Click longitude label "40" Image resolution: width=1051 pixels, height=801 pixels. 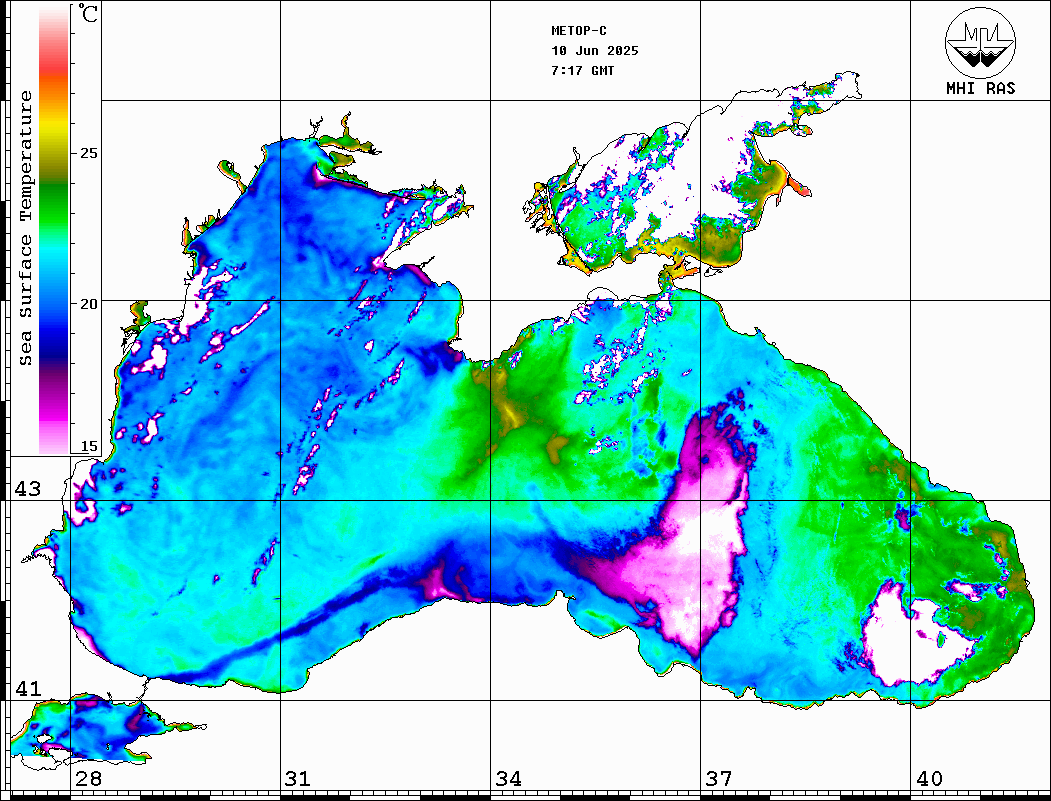coord(929,779)
